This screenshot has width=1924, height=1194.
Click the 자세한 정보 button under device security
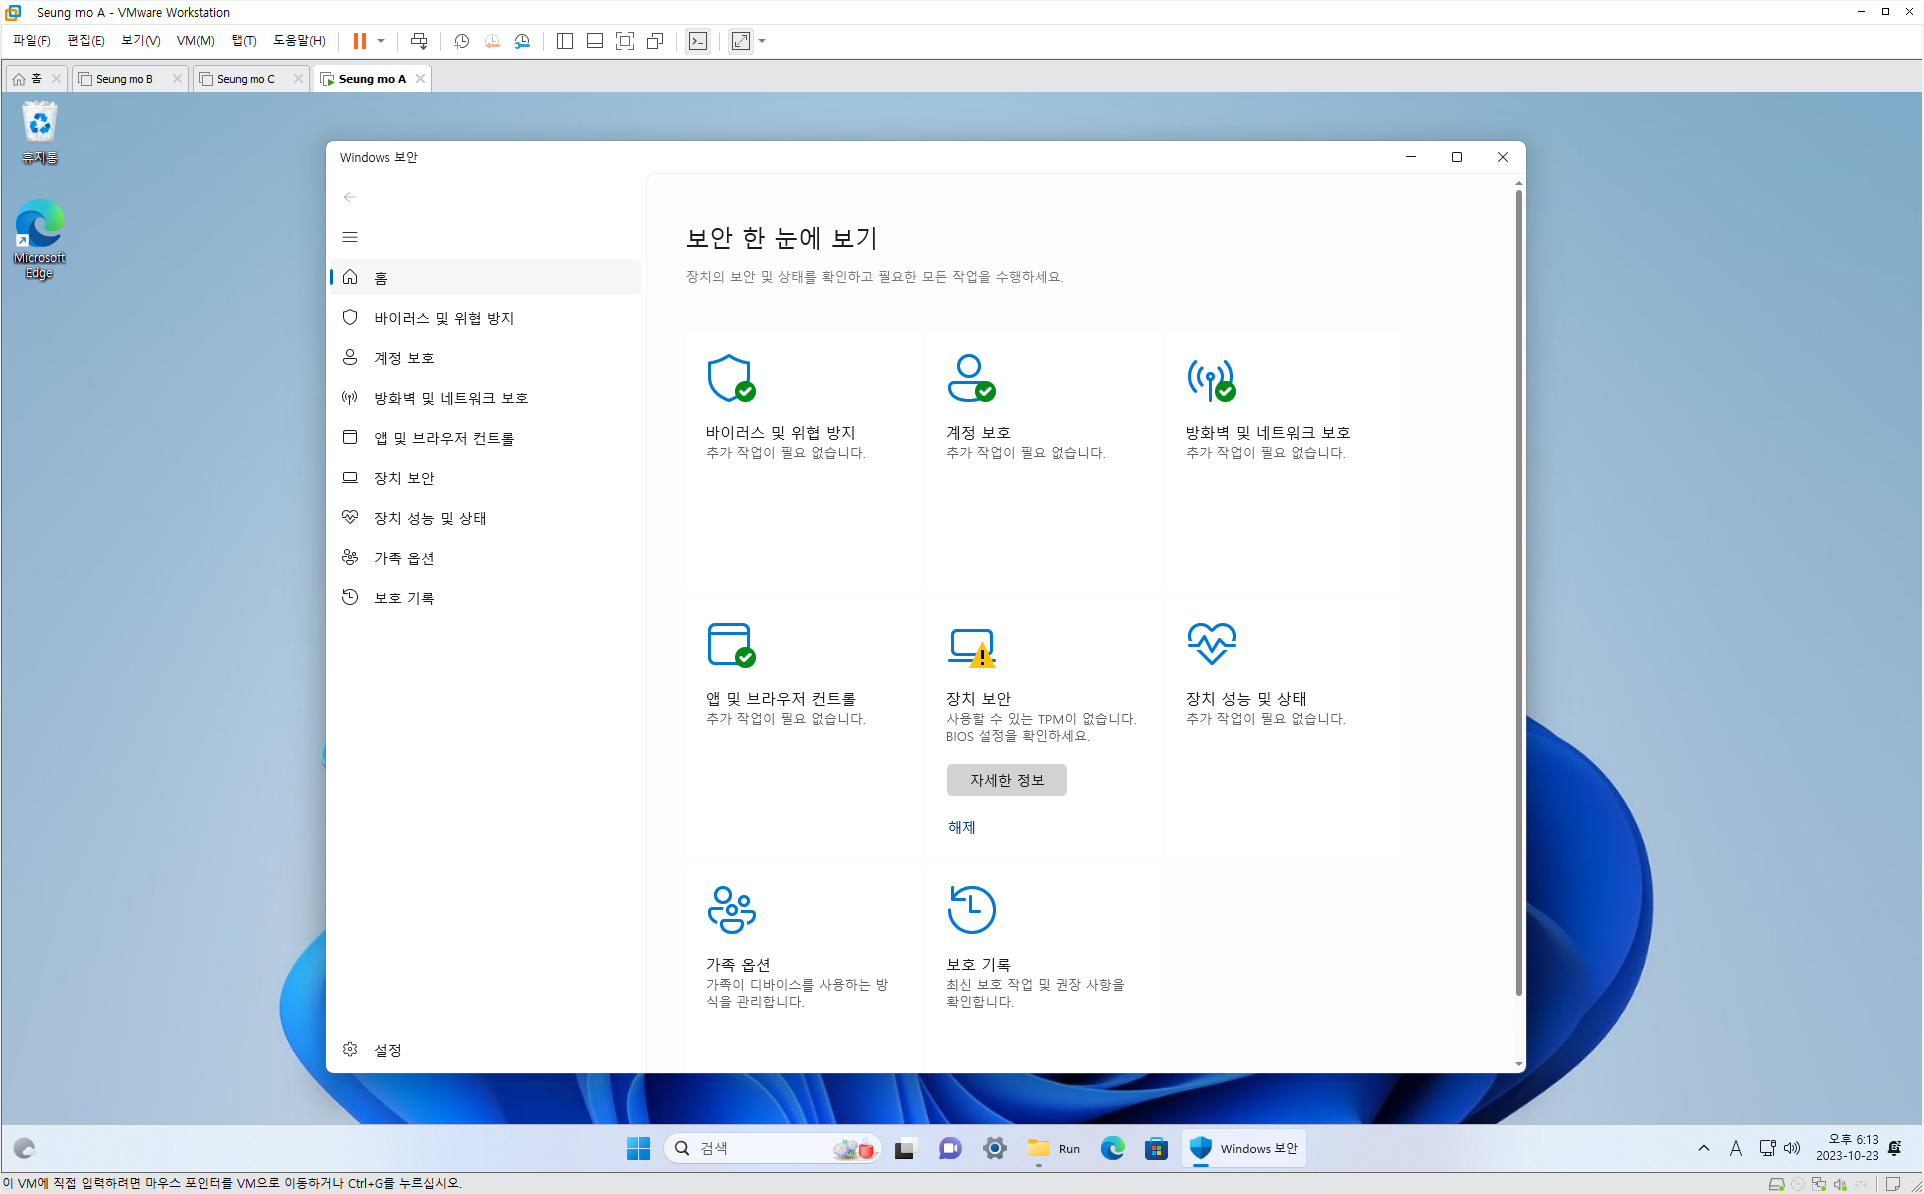point(1006,780)
